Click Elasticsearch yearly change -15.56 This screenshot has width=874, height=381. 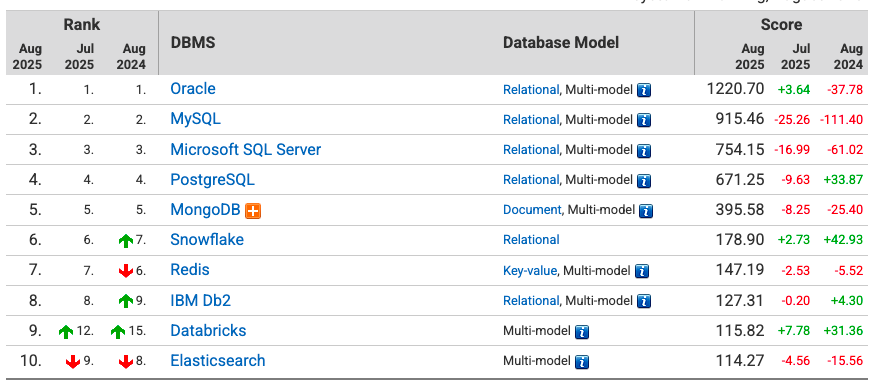click(844, 361)
